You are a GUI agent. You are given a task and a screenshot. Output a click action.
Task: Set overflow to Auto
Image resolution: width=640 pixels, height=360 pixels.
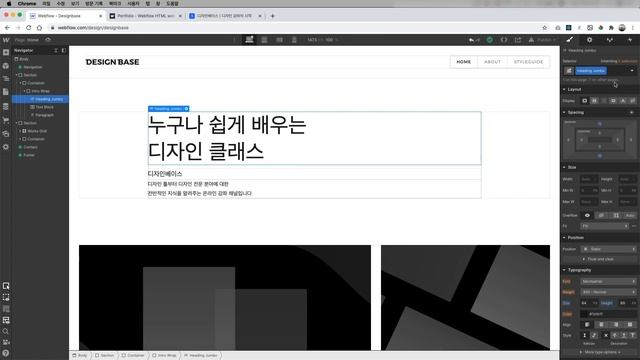[630, 216]
